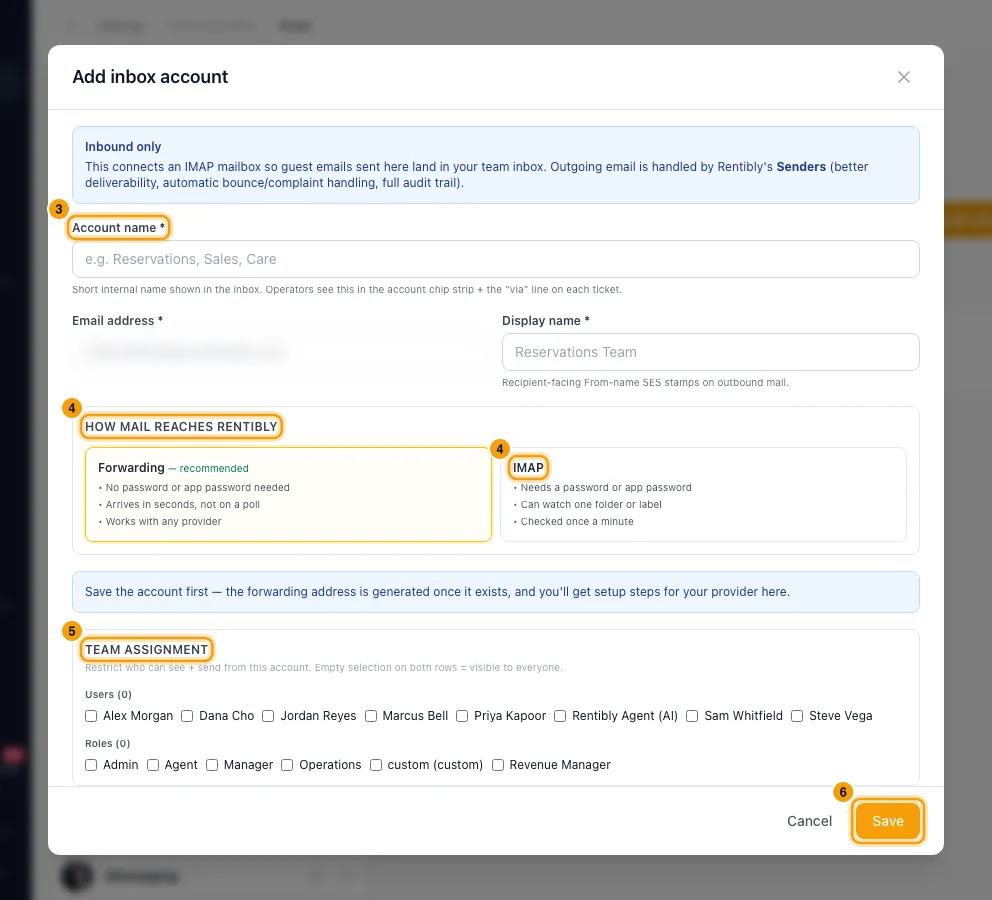Click the 'Short internal name shown in the inbox' hint

pyautogui.click(x=347, y=290)
